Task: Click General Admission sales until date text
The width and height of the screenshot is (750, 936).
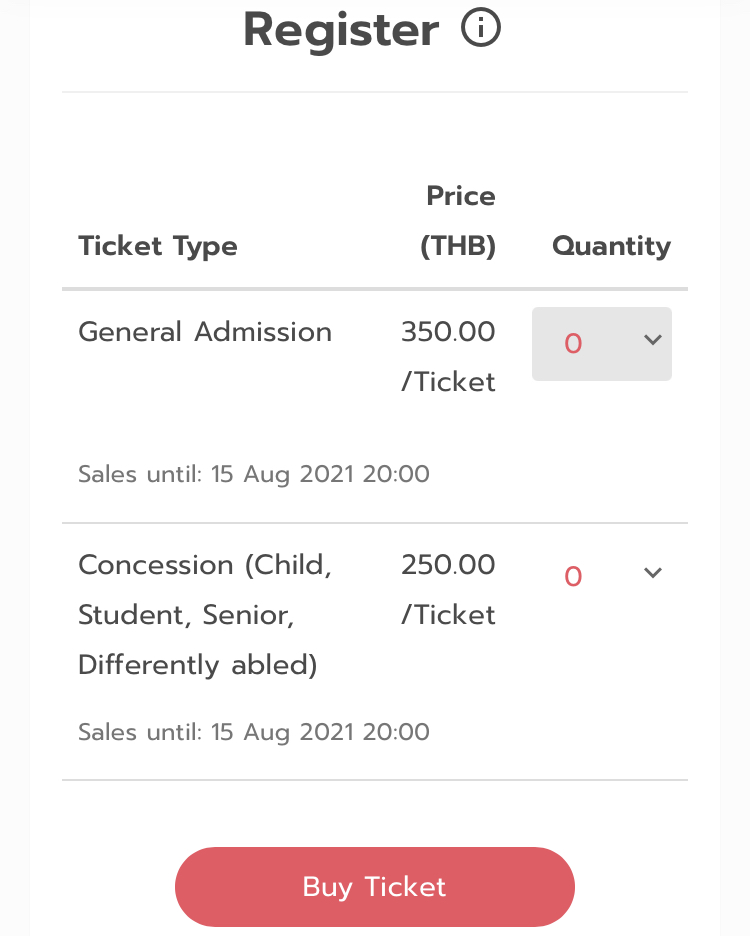Action: (254, 475)
